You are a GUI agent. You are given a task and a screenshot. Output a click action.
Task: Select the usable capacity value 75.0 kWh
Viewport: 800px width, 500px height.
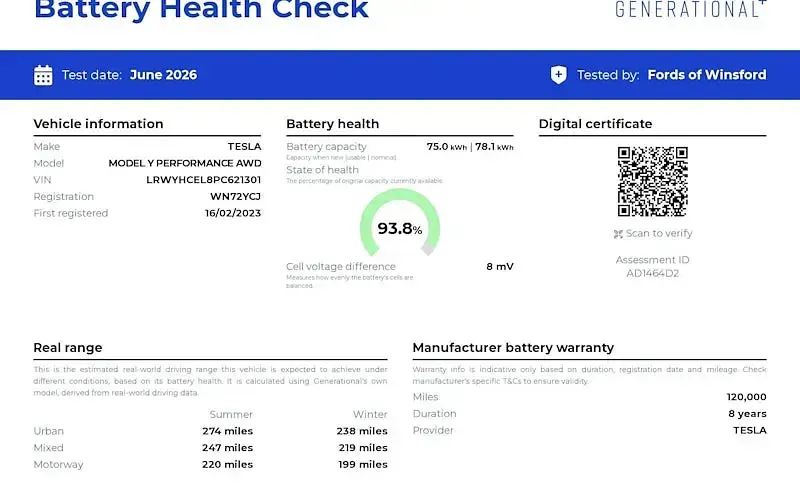click(446, 147)
